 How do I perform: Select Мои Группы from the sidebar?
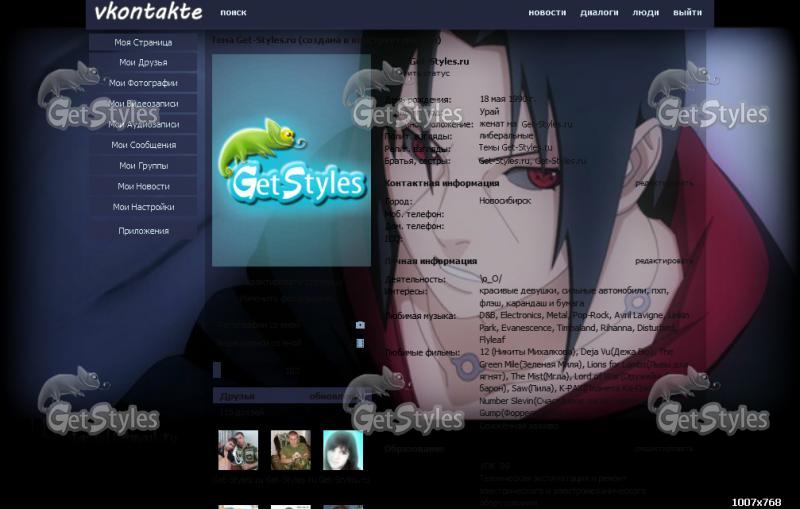pyautogui.click(x=143, y=166)
